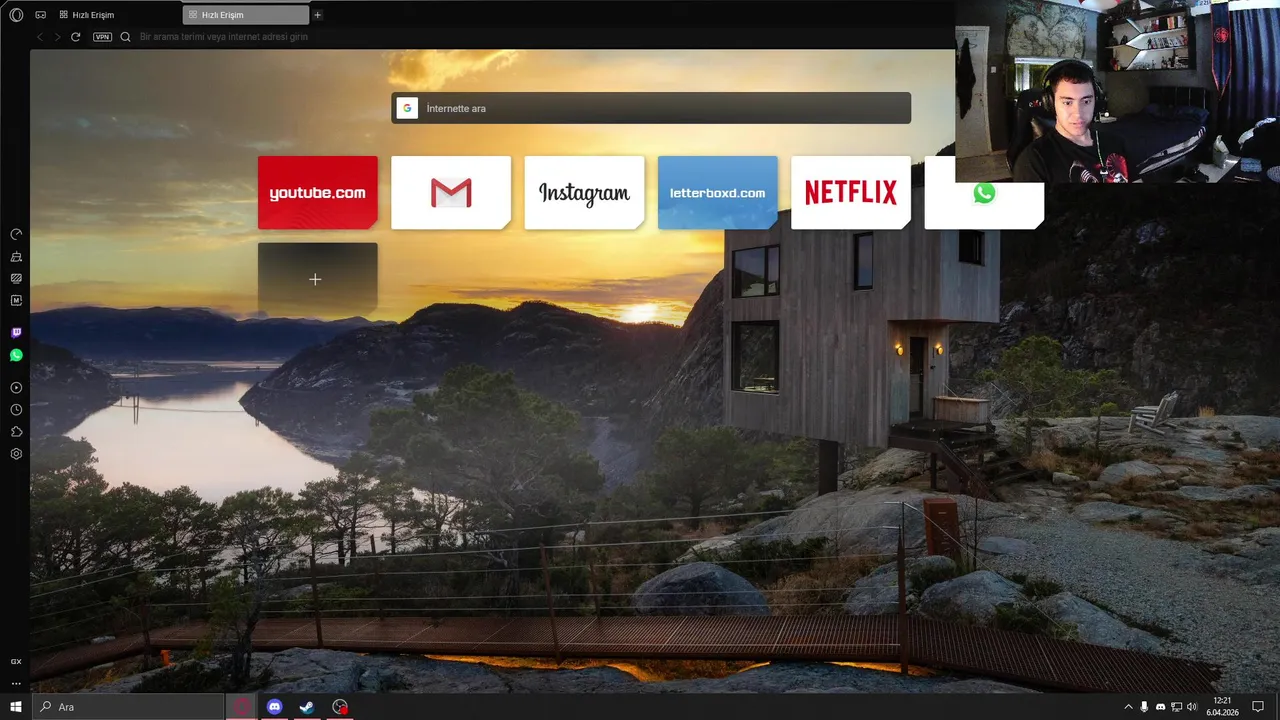Open Discord from the taskbar

[x=274, y=707]
